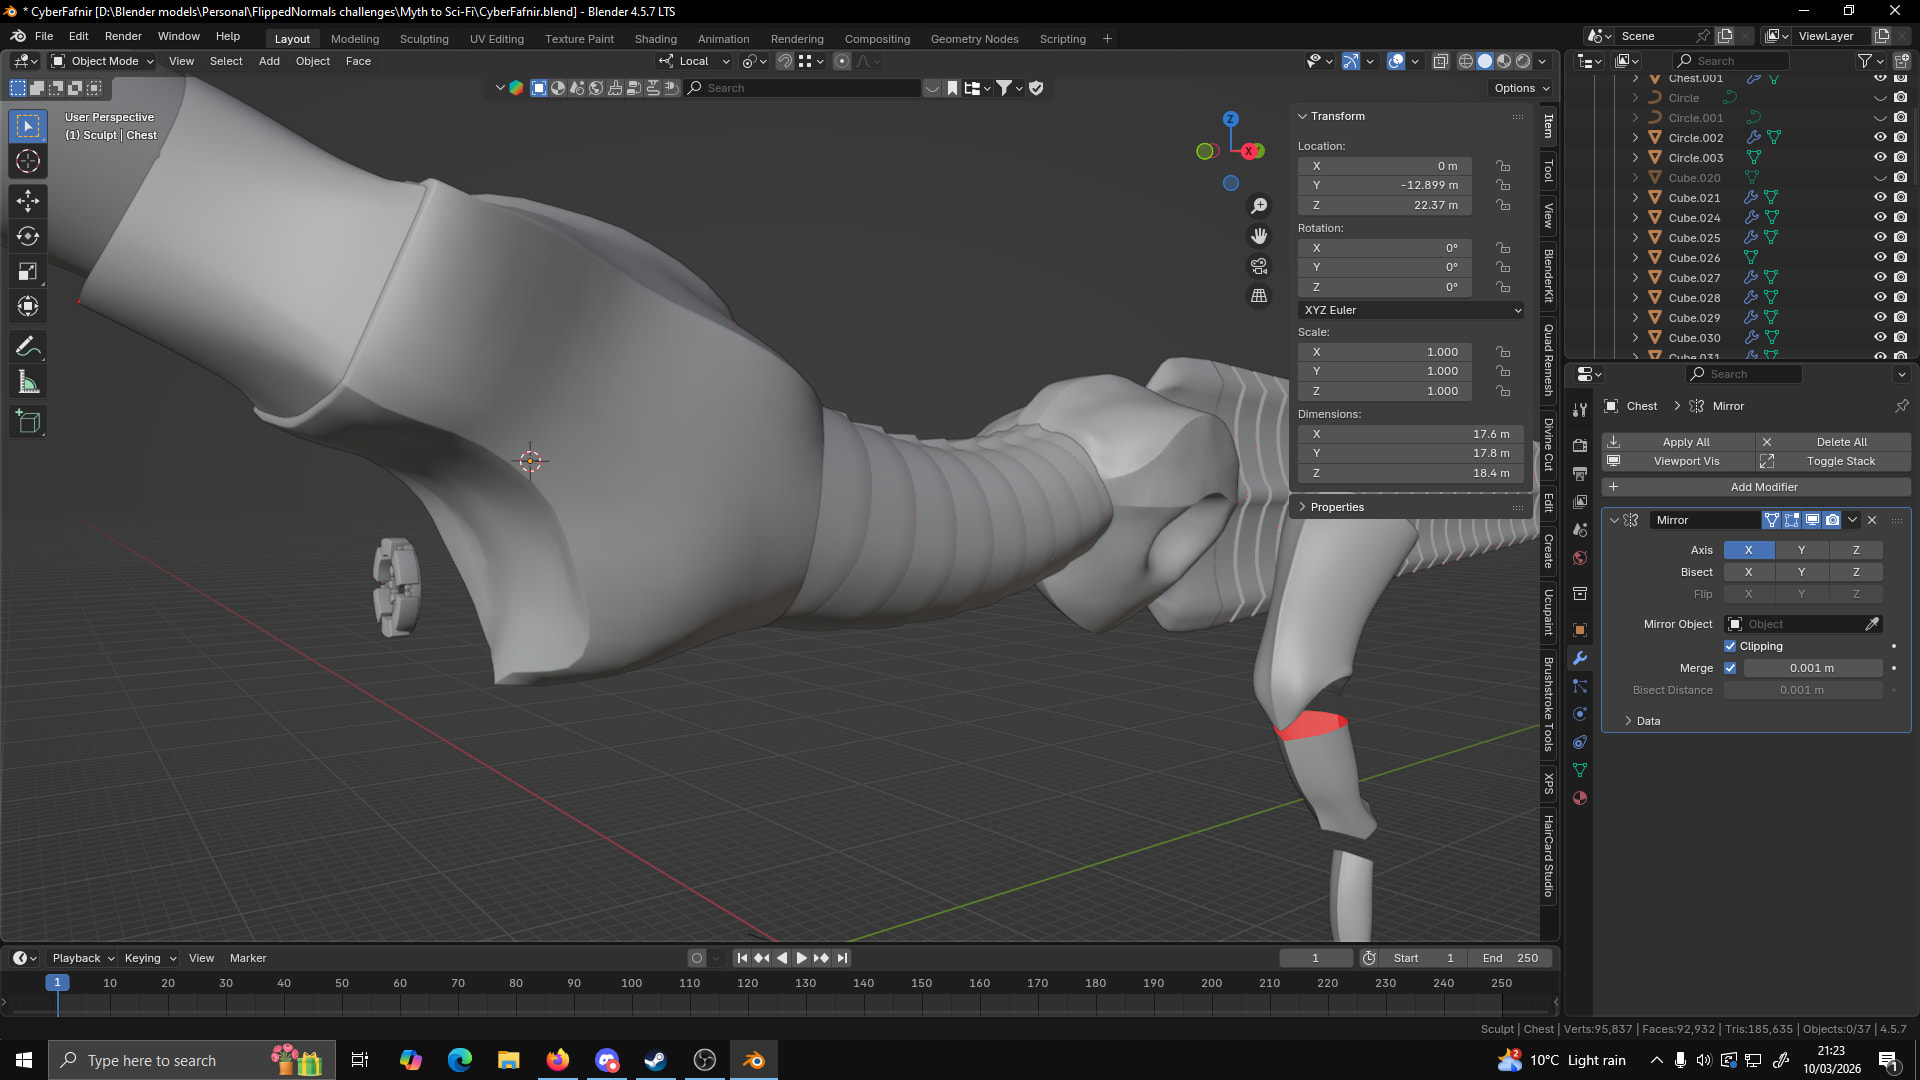The image size is (1920, 1080).
Task: Expand the Properties panel section
Action: point(1336,507)
